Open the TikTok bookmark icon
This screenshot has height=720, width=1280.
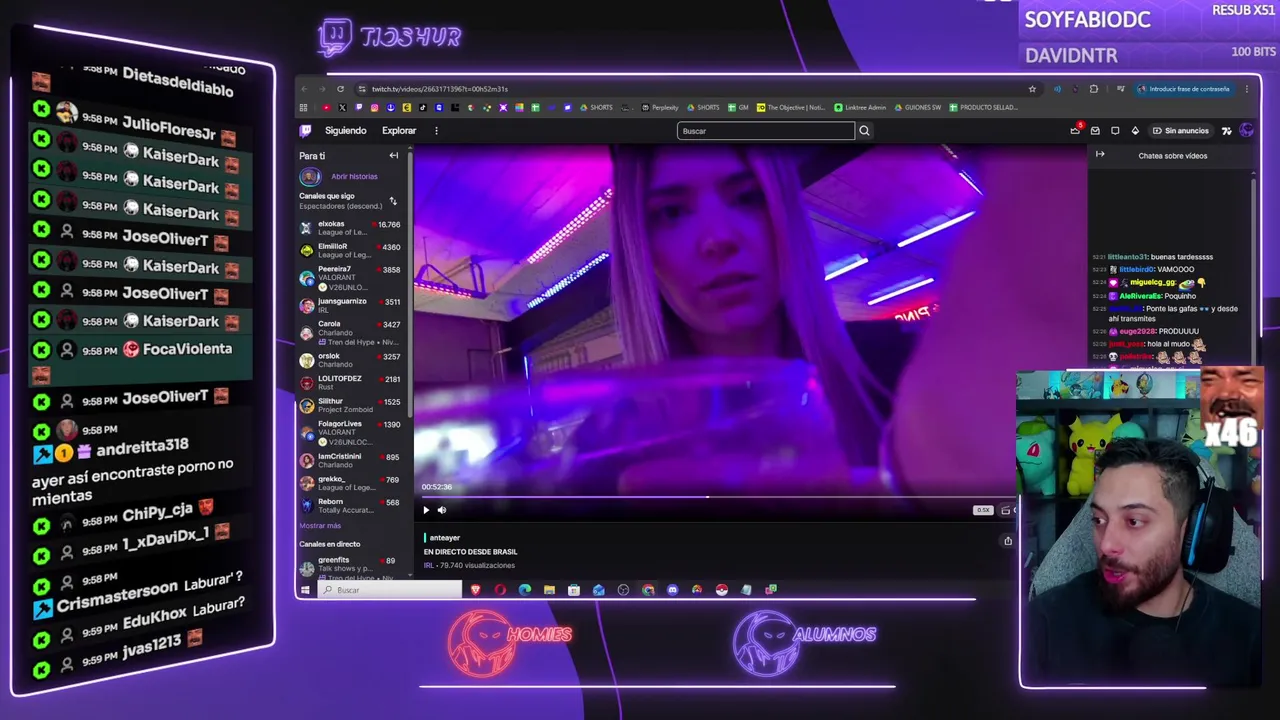point(423,107)
